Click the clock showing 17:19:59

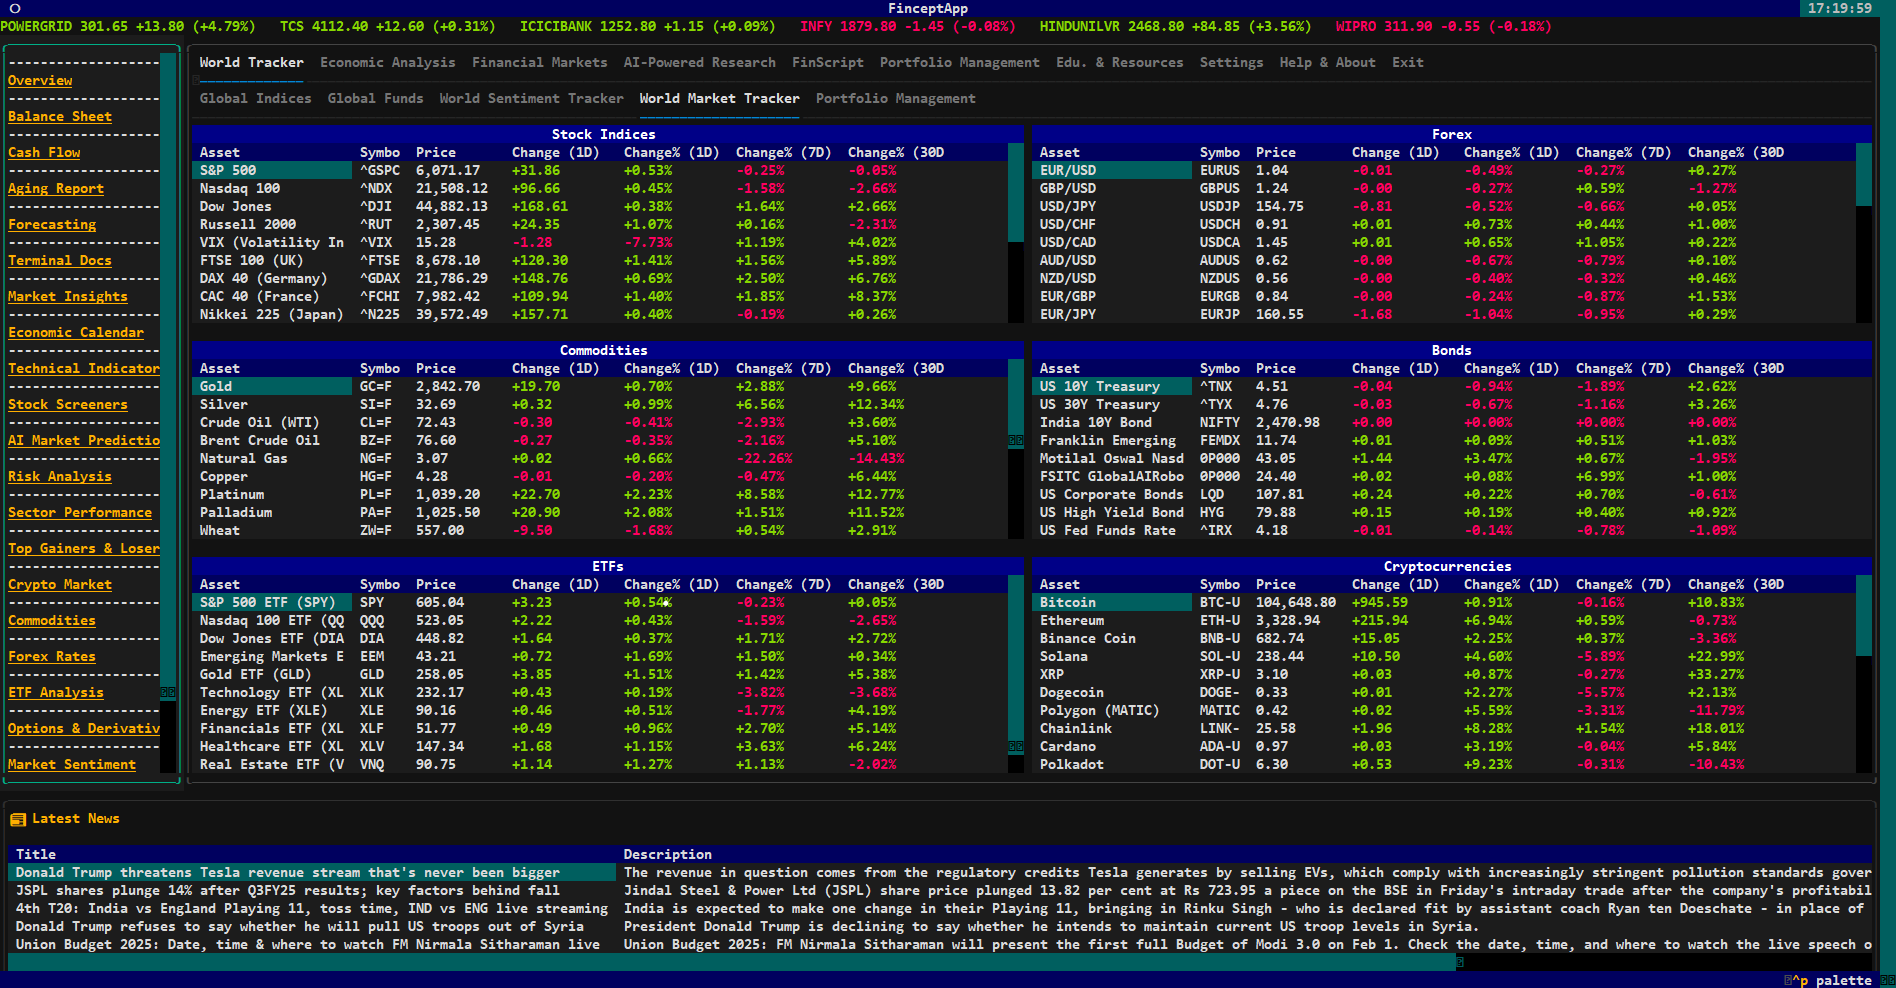(1840, 8)
